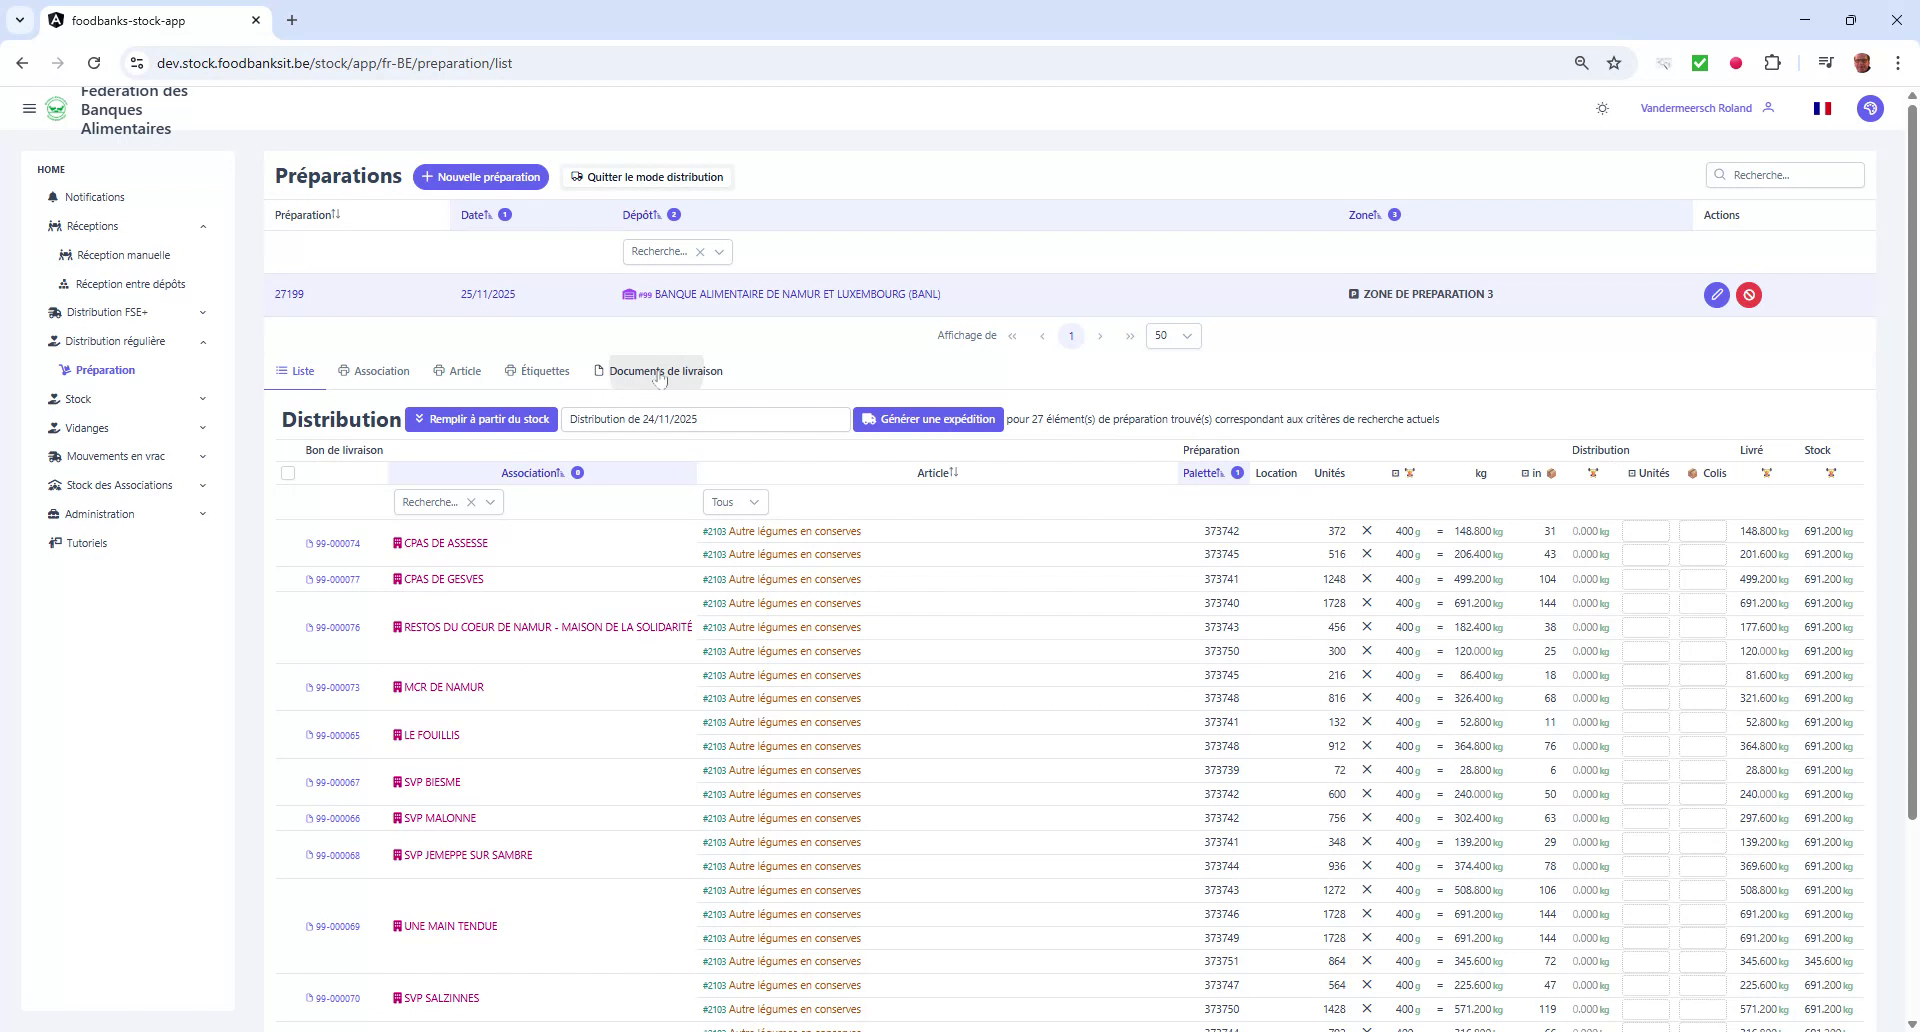Click the Nouvelle préparation button
The width and height of the screenshot is (1920, 1032).
[481, 177]
